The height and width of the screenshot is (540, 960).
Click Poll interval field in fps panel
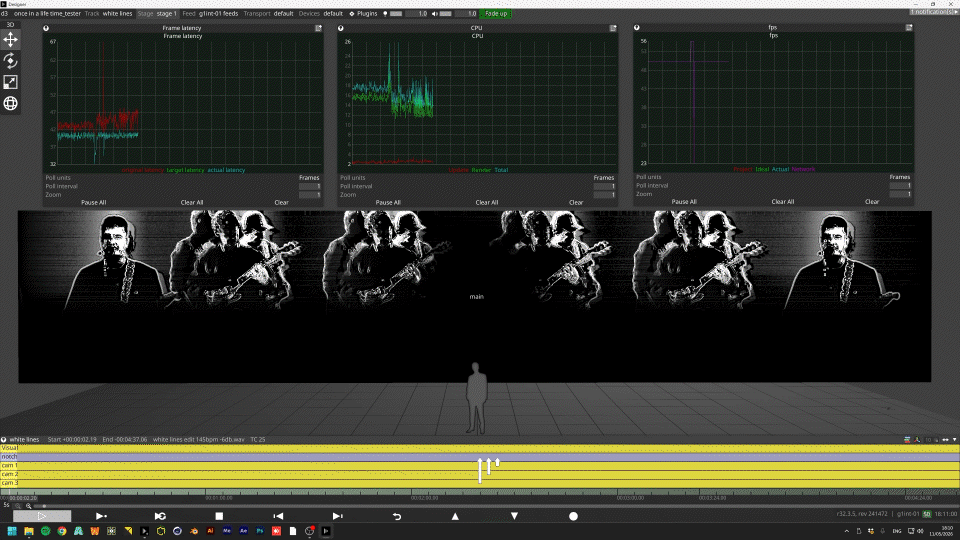pyautogui.click(x=900, y=186)
